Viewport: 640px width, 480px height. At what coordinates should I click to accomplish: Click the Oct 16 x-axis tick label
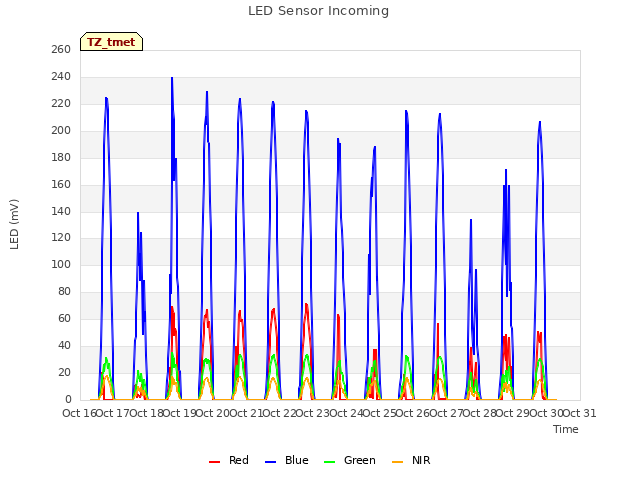click(80, 413)
